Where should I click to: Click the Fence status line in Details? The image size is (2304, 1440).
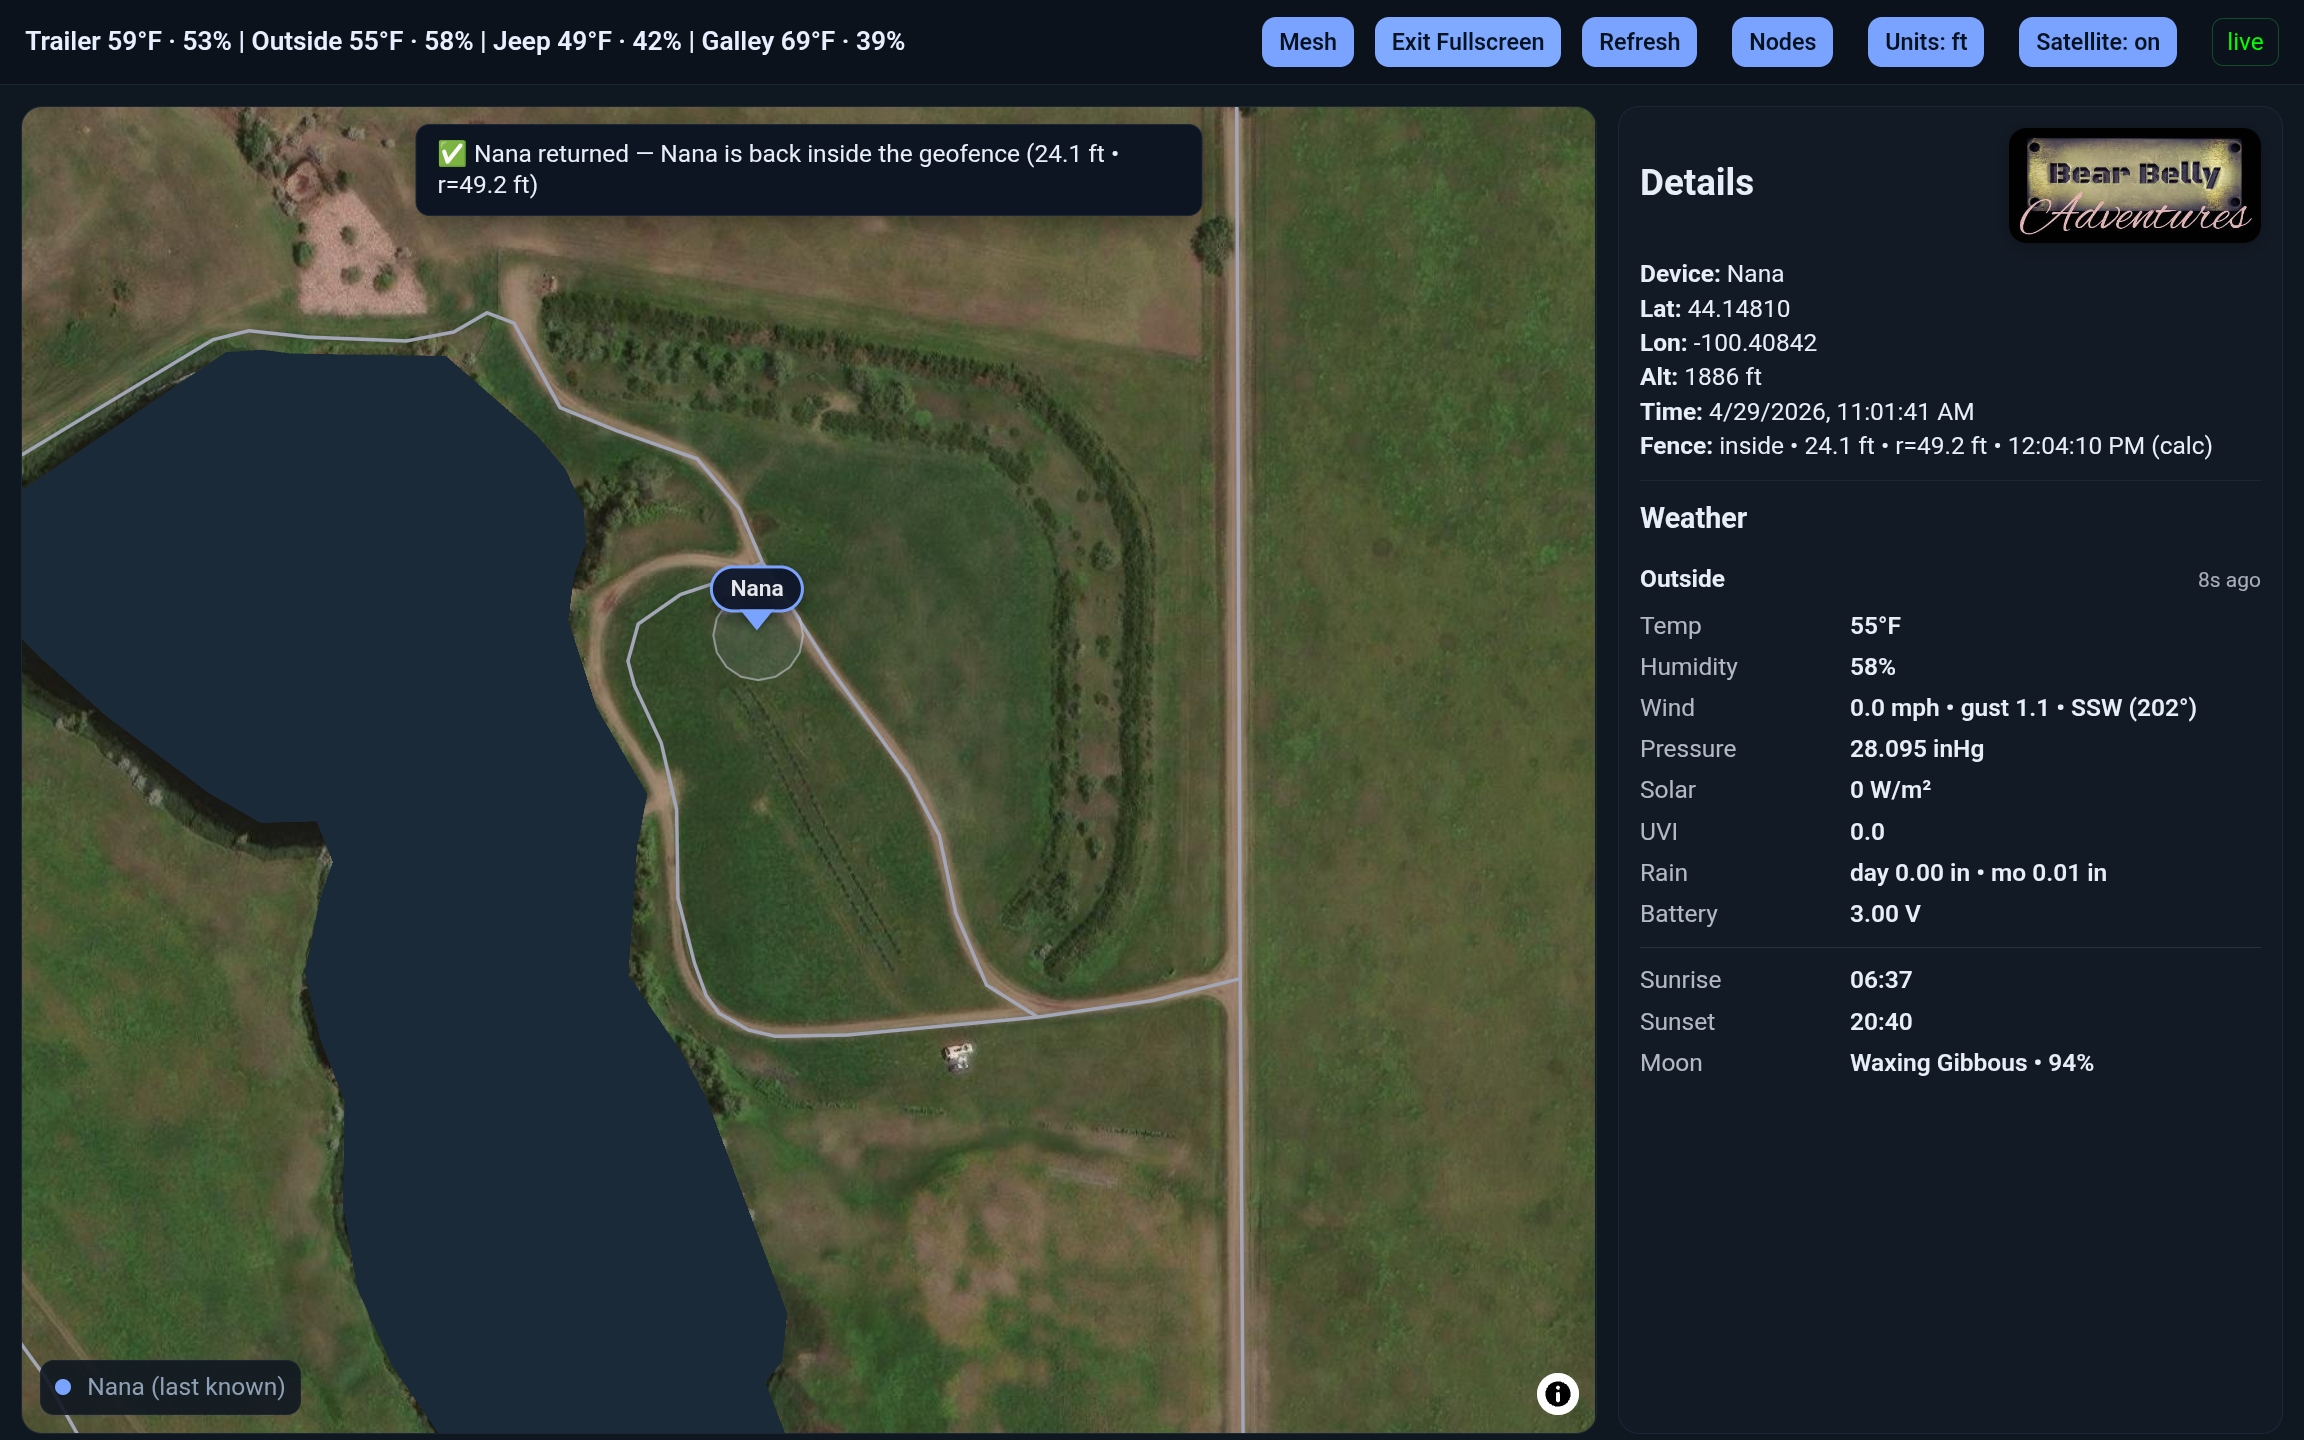point(1925,446)
